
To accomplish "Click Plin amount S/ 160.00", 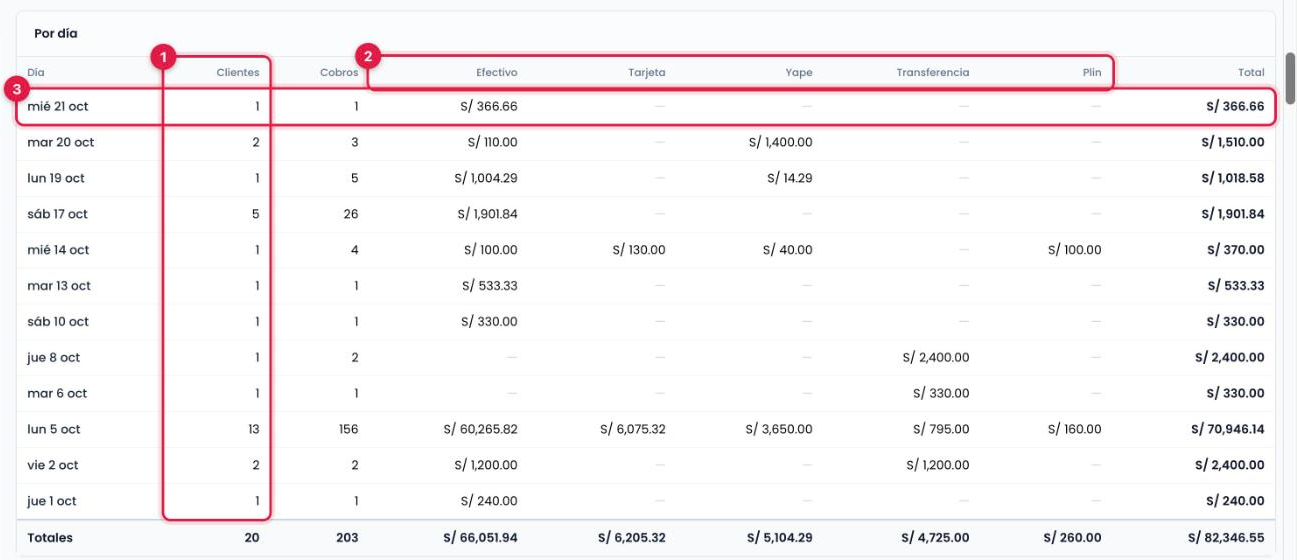I will click(1075, 430).
